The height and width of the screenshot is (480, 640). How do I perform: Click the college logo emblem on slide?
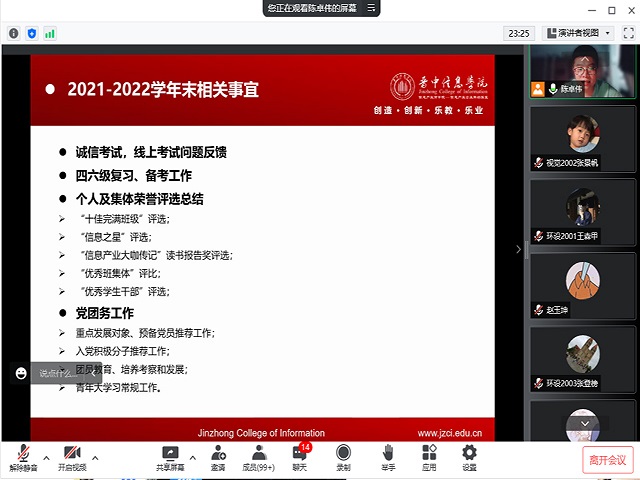pyautogui.click(x=402, y=86)
